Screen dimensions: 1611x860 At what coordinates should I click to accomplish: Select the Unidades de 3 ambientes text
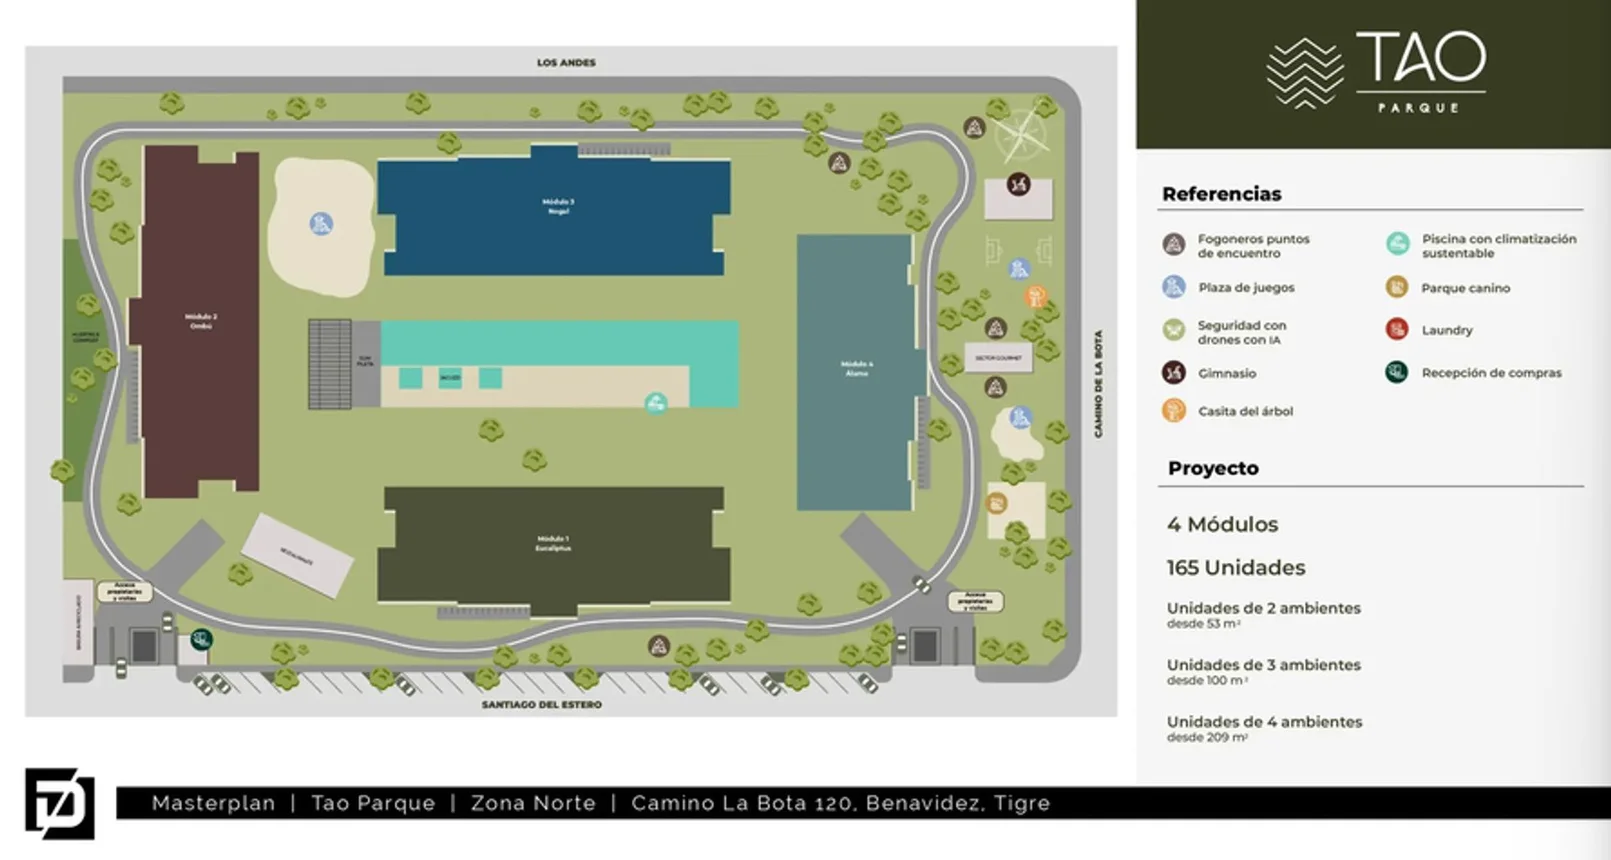[1263, 665]
